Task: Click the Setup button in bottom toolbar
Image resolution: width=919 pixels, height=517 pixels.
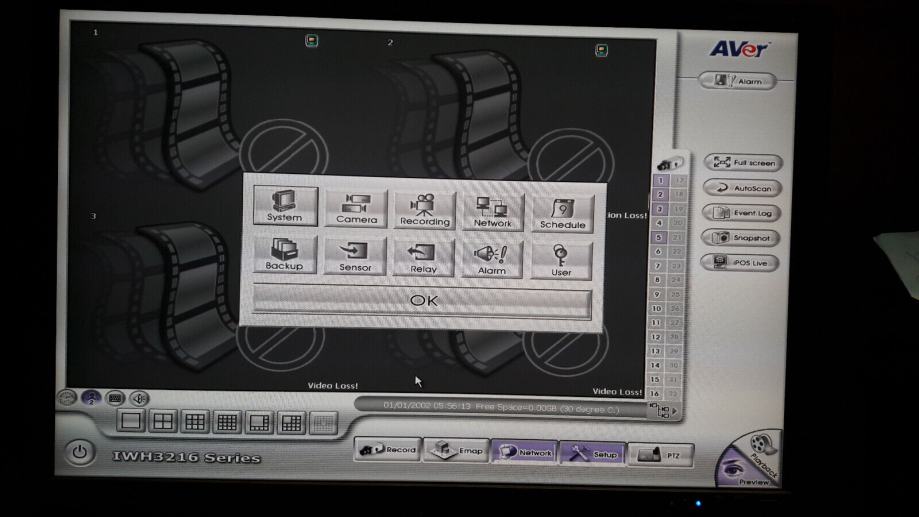Action: [593, 453]
